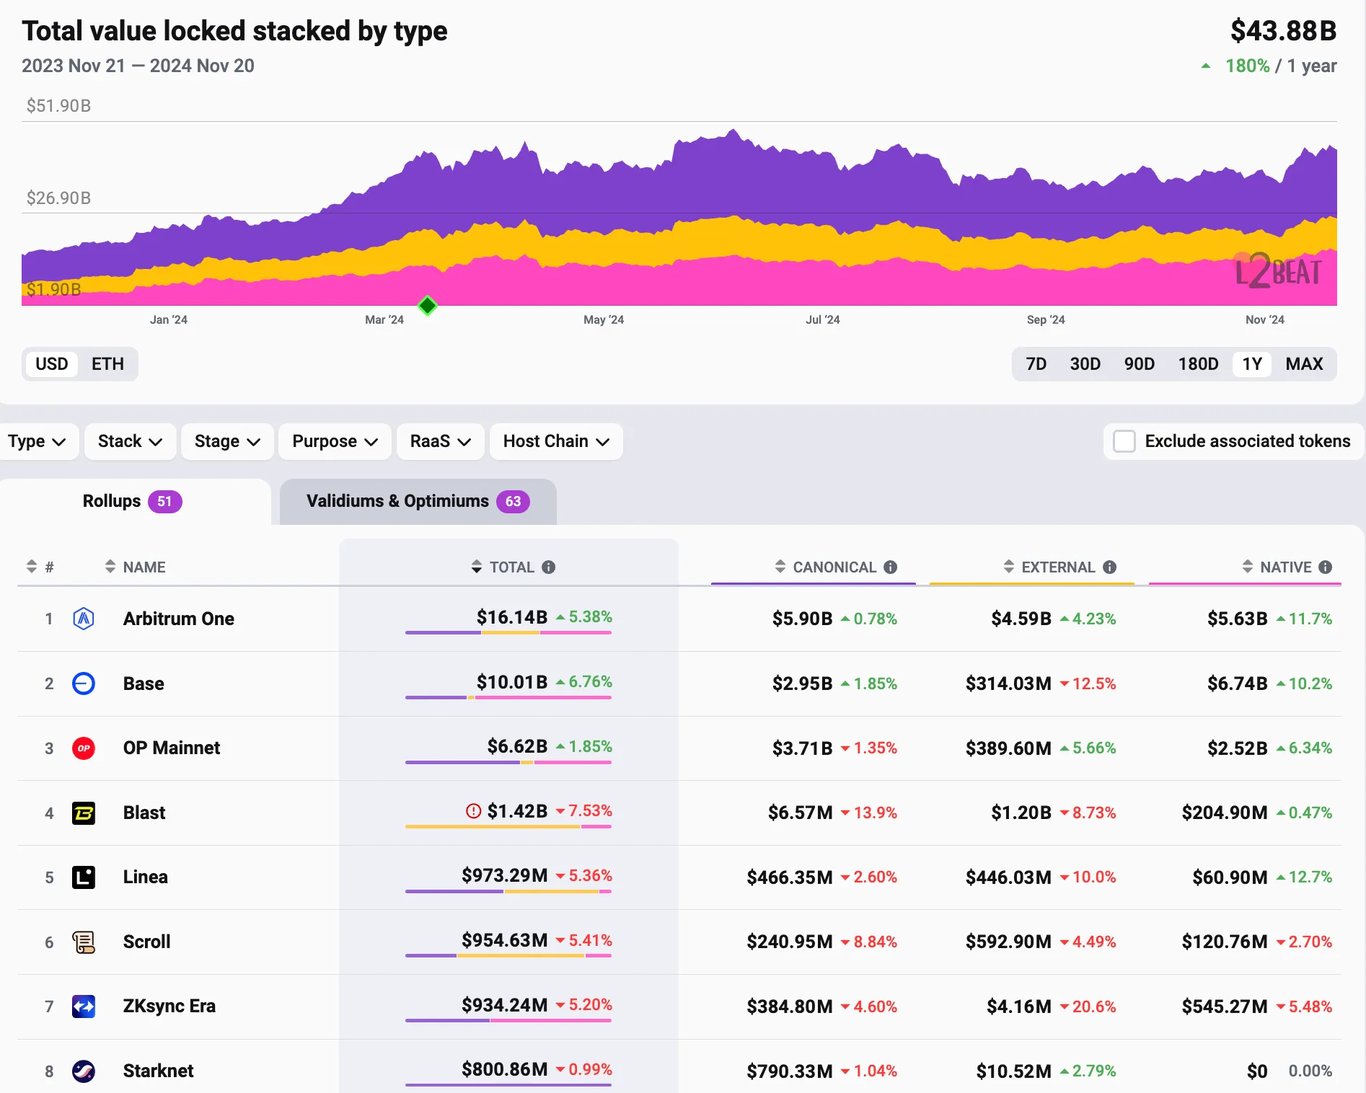Click the Starknet logo icon

pyautogui.click(x=84, y=1071)
